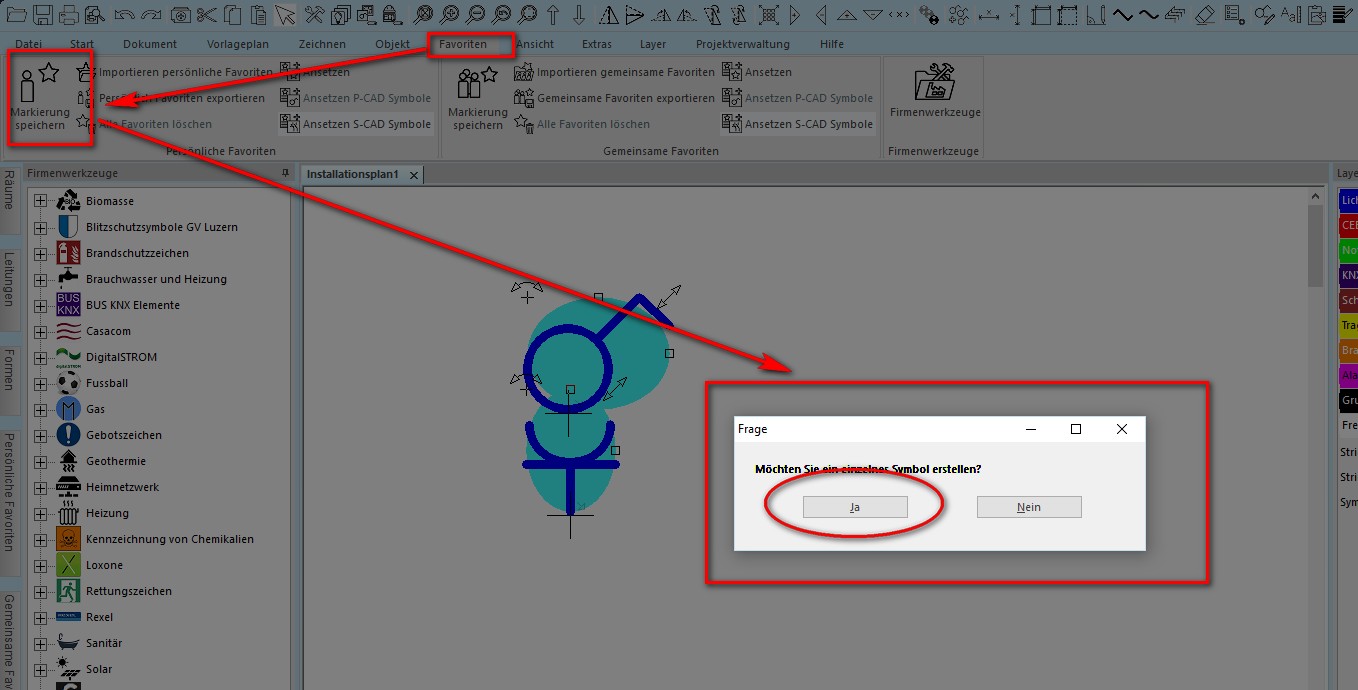
Task: Open the Favoriten ribbon tab
Action: 463,44
